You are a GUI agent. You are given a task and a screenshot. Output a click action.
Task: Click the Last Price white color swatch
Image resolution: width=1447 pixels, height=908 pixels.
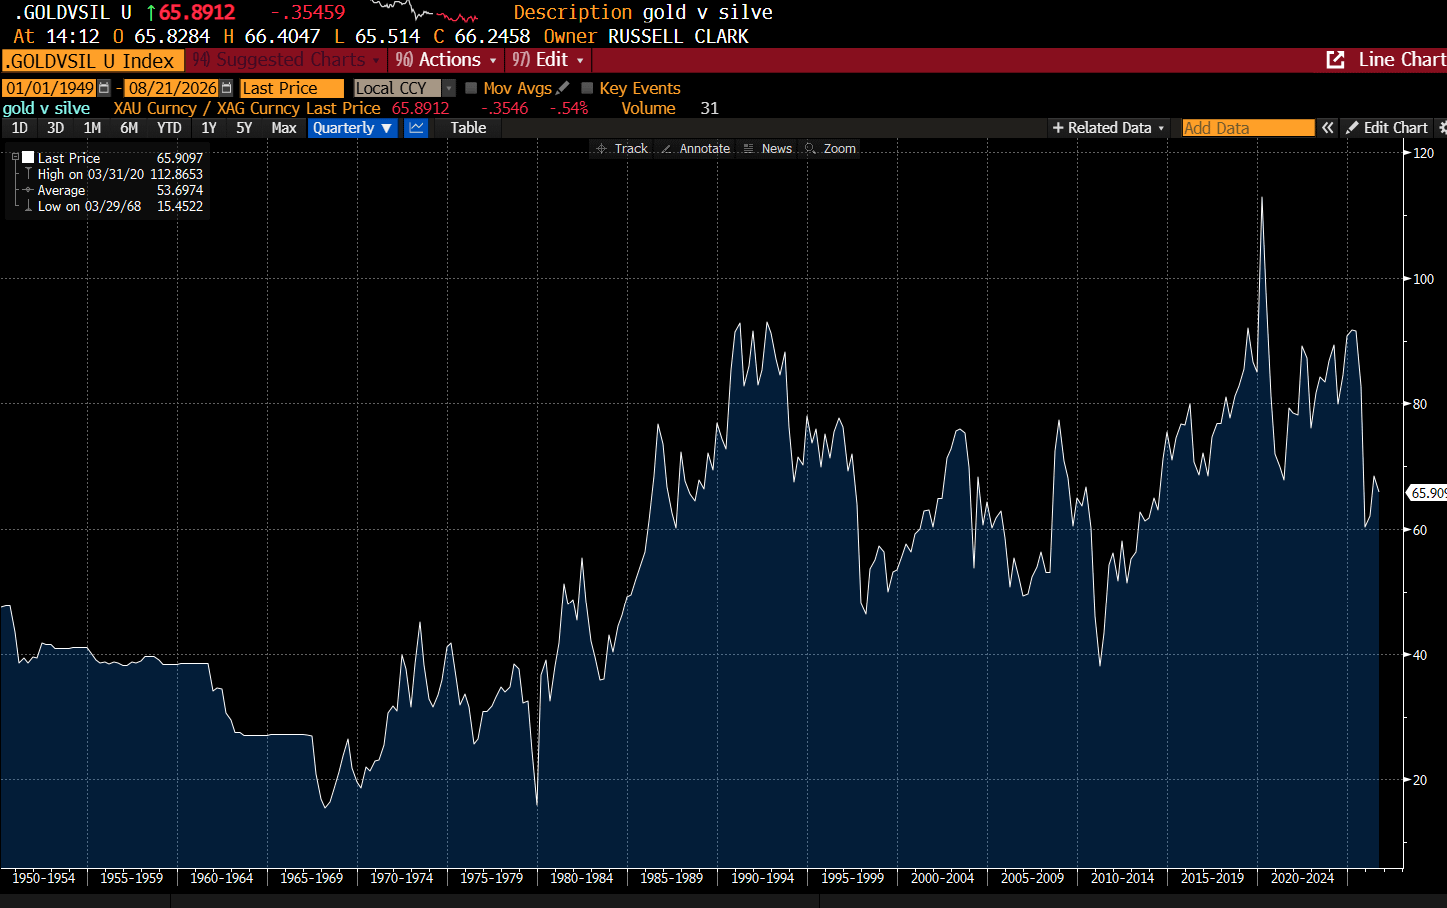[x=28, y=158]
